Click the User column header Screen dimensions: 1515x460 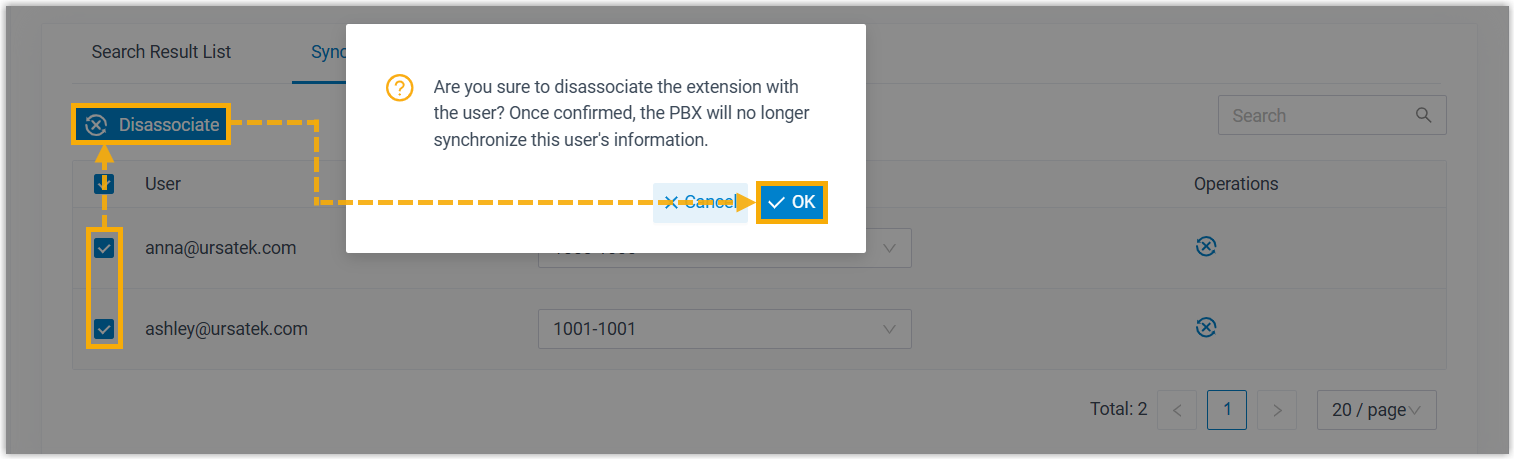click(x=163, y=184)
